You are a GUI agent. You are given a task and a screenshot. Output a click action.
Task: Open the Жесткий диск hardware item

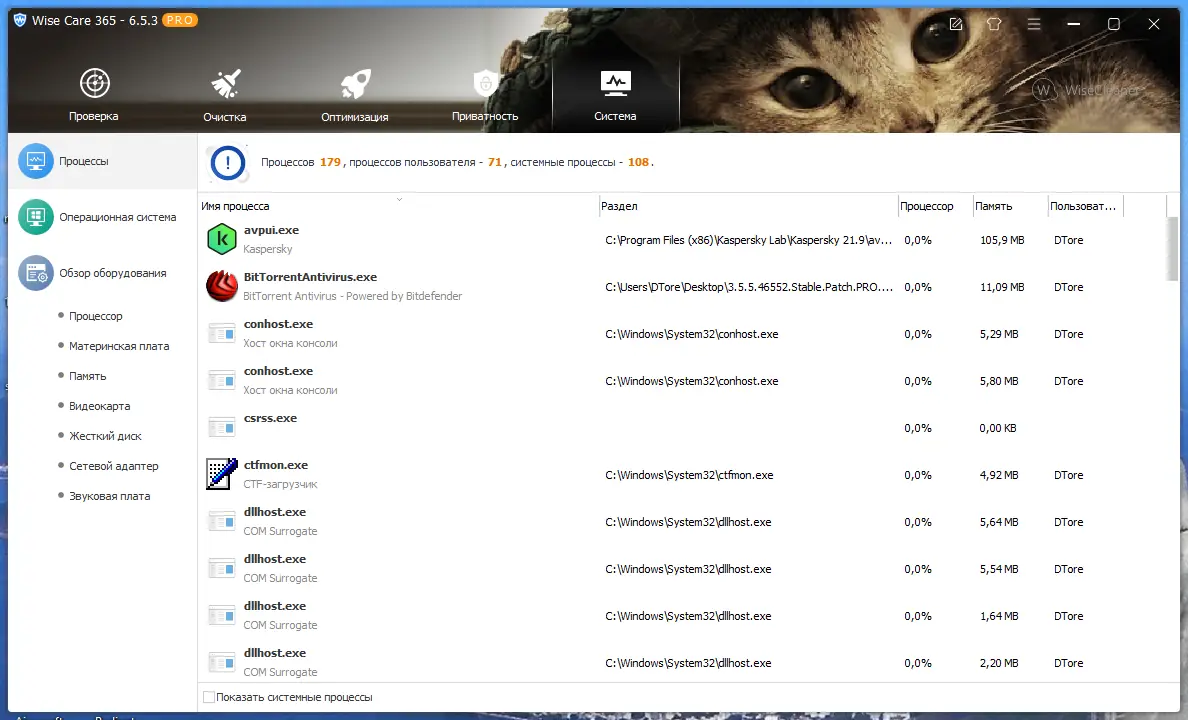click(x=105, y=436)
